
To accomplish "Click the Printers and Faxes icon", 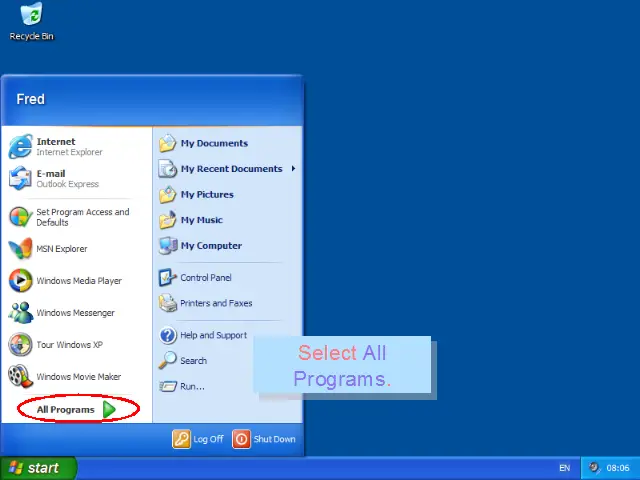I will [x=167, y=303].
